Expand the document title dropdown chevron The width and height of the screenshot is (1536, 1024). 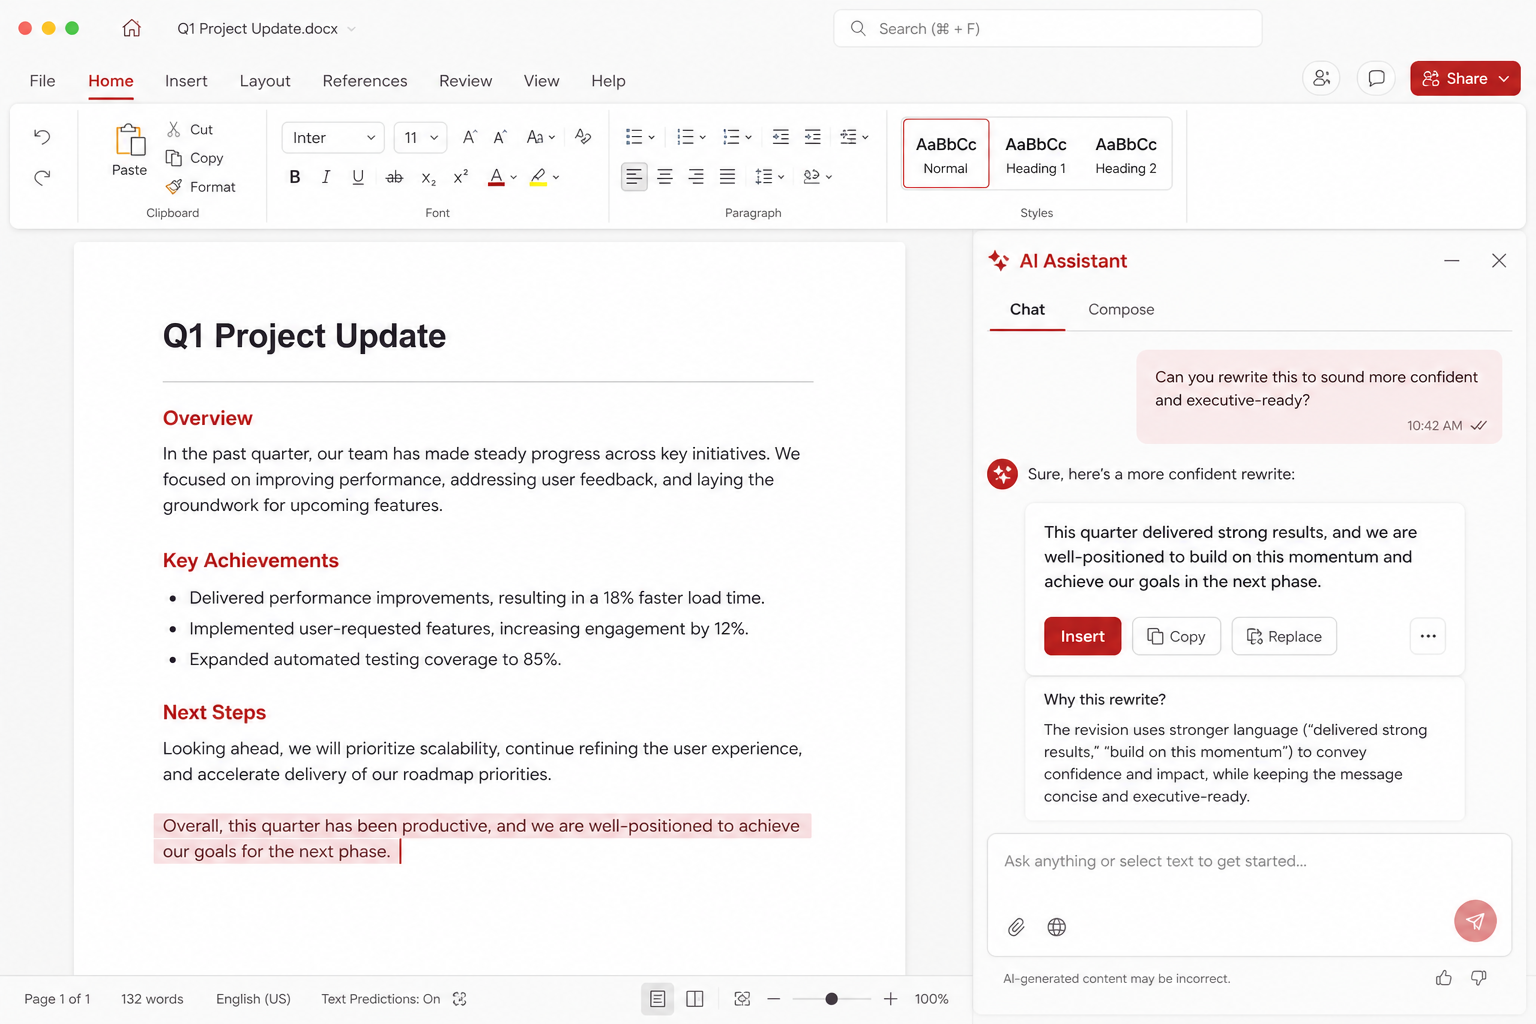click(351, 29)
